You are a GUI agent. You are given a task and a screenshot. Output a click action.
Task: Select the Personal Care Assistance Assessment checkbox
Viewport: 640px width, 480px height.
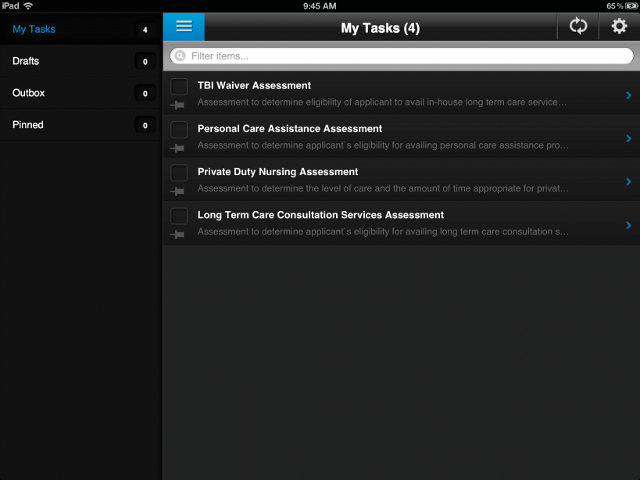tap(179, 129)
